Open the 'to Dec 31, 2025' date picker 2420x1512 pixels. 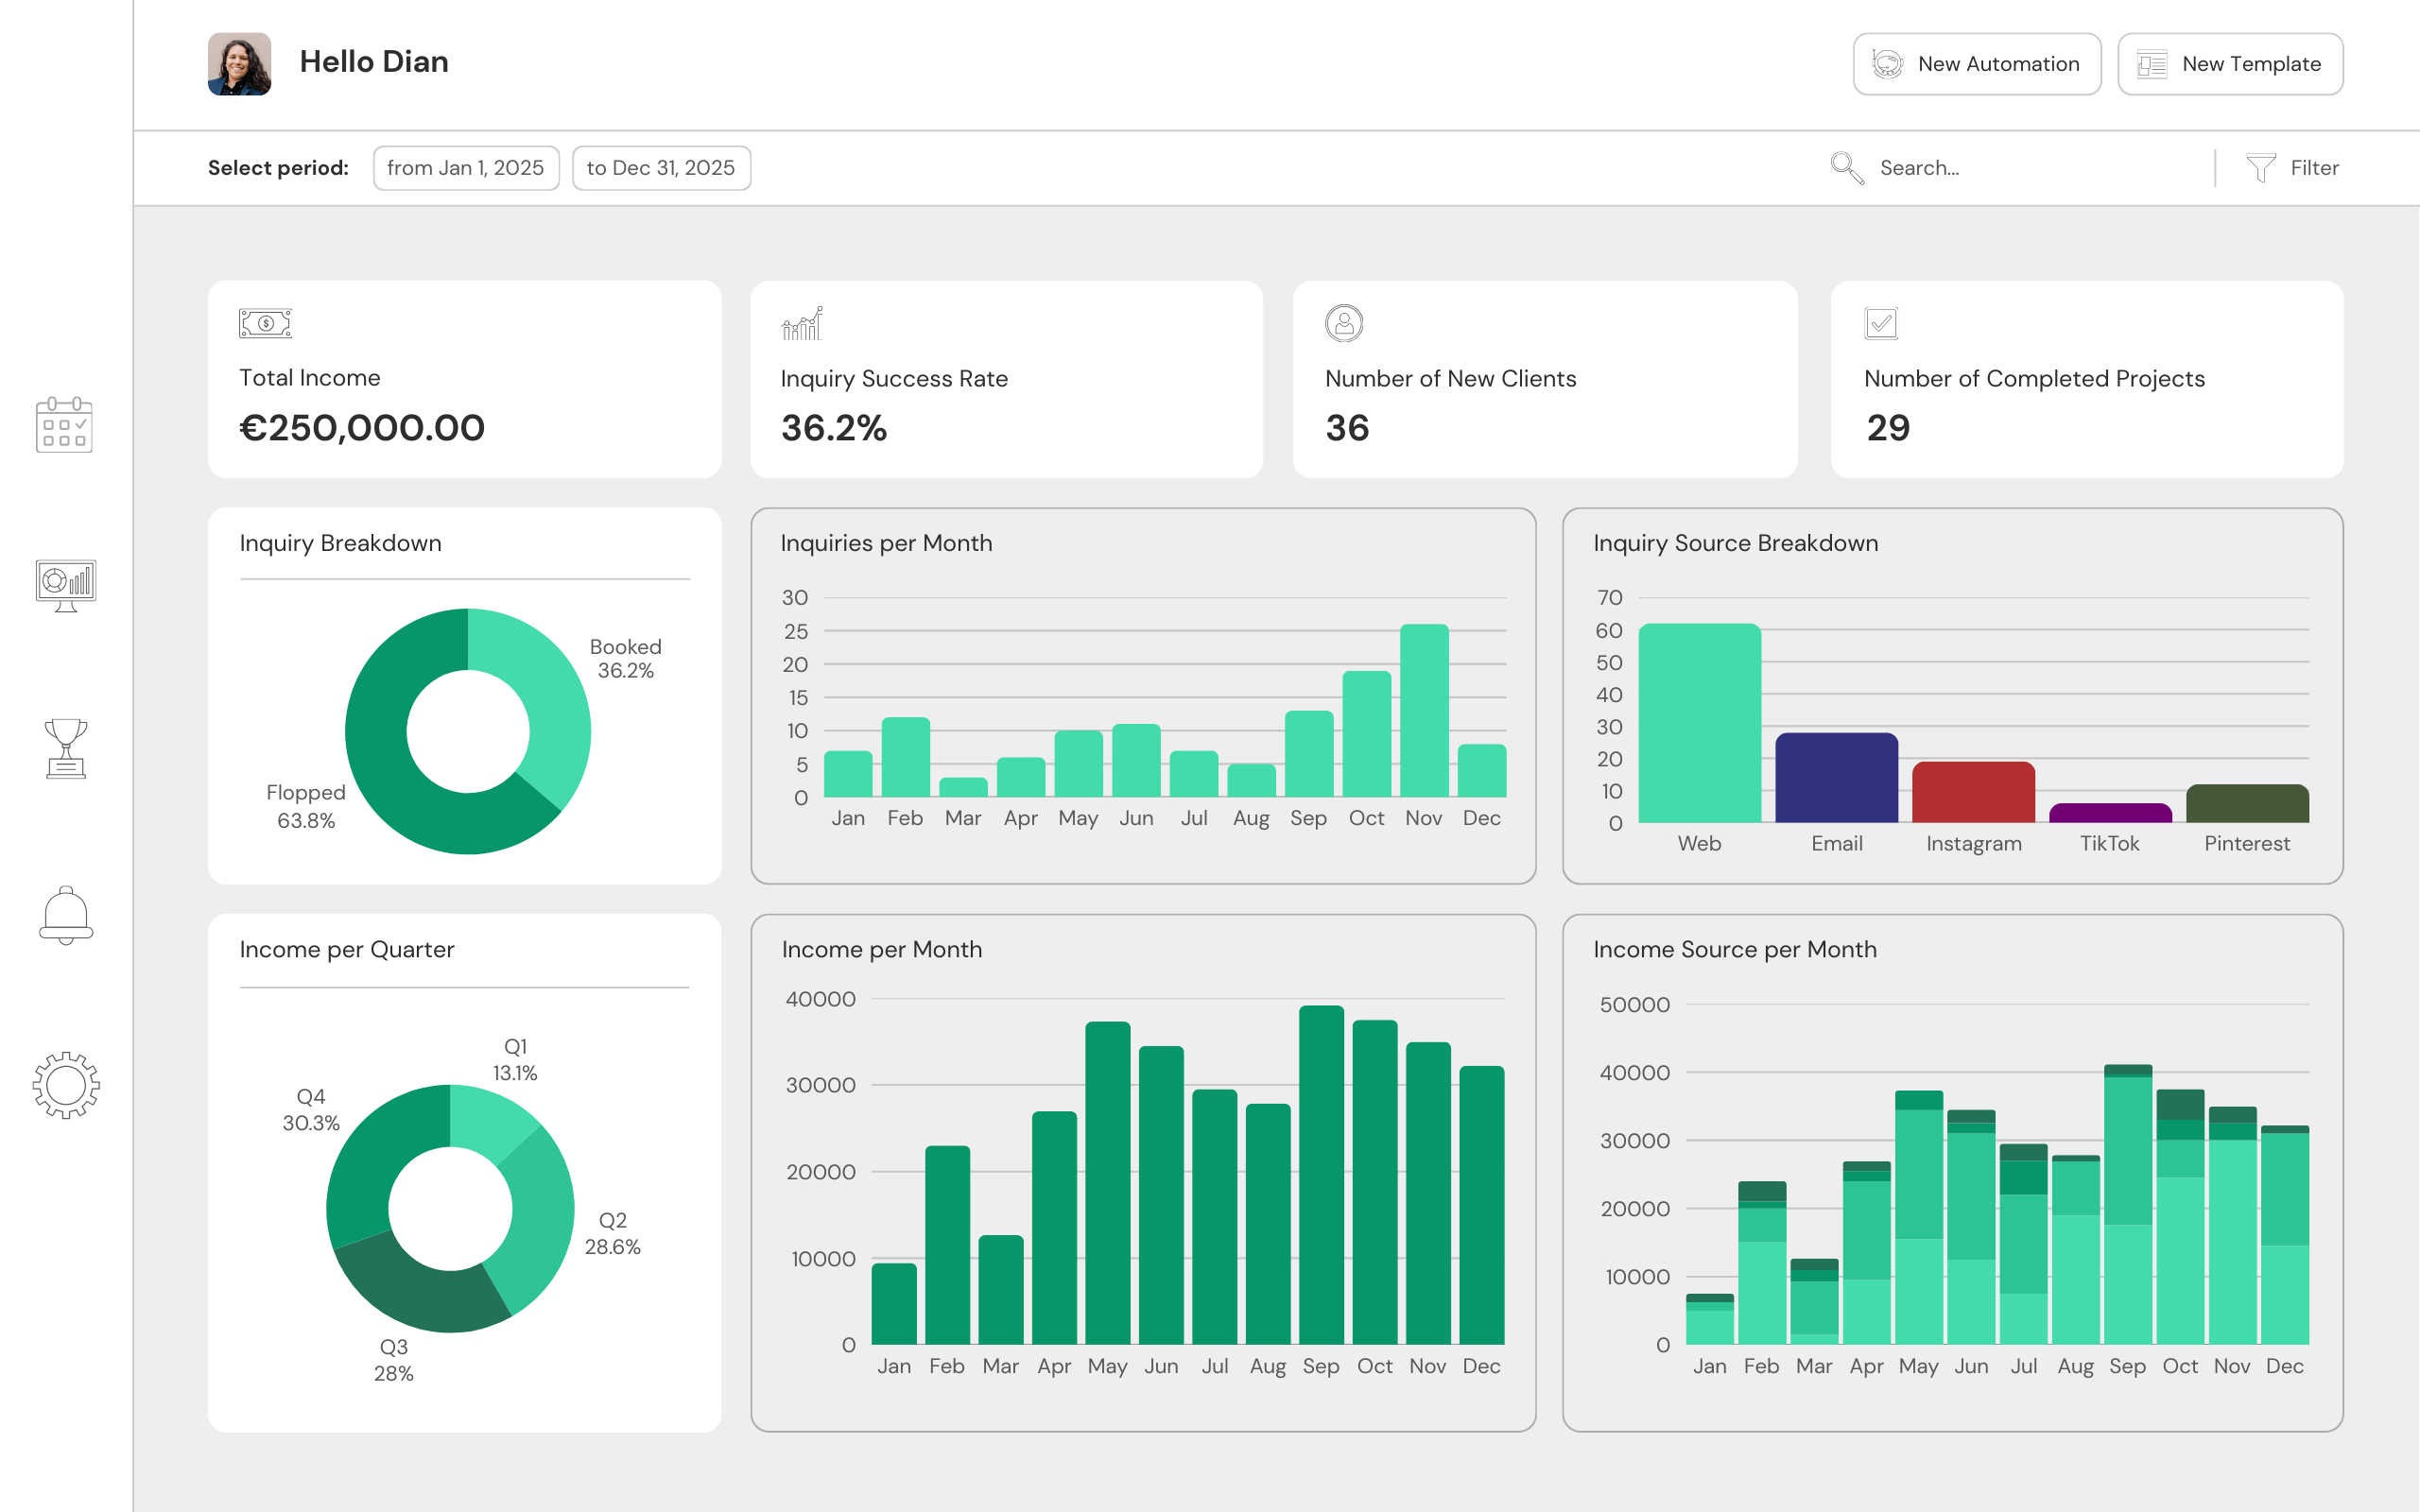(660, 168)
